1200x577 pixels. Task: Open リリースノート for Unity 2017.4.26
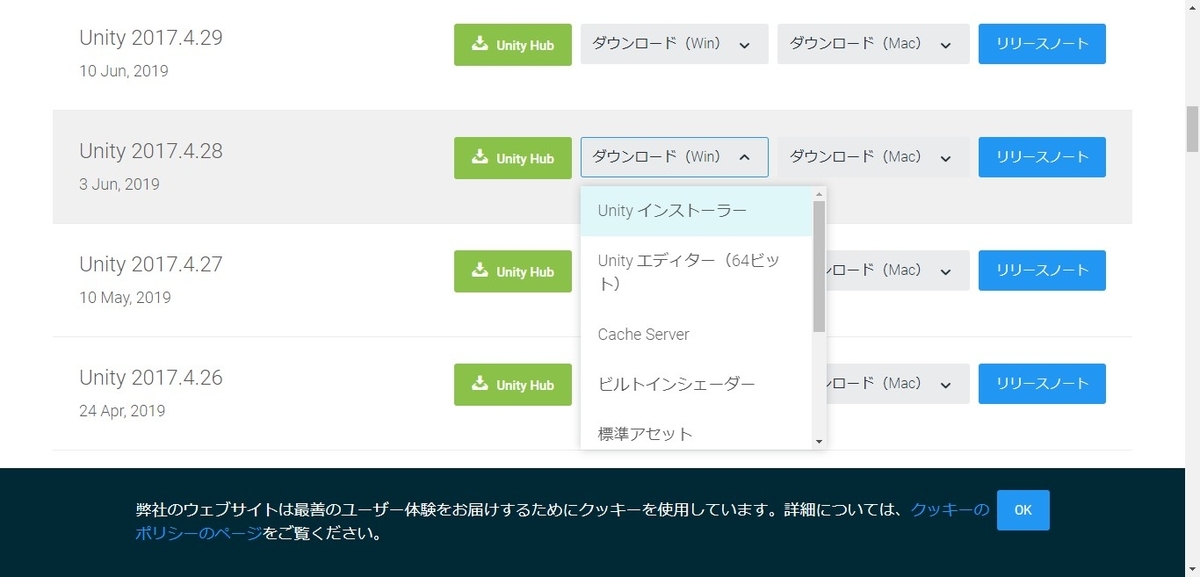(1042, 383)
